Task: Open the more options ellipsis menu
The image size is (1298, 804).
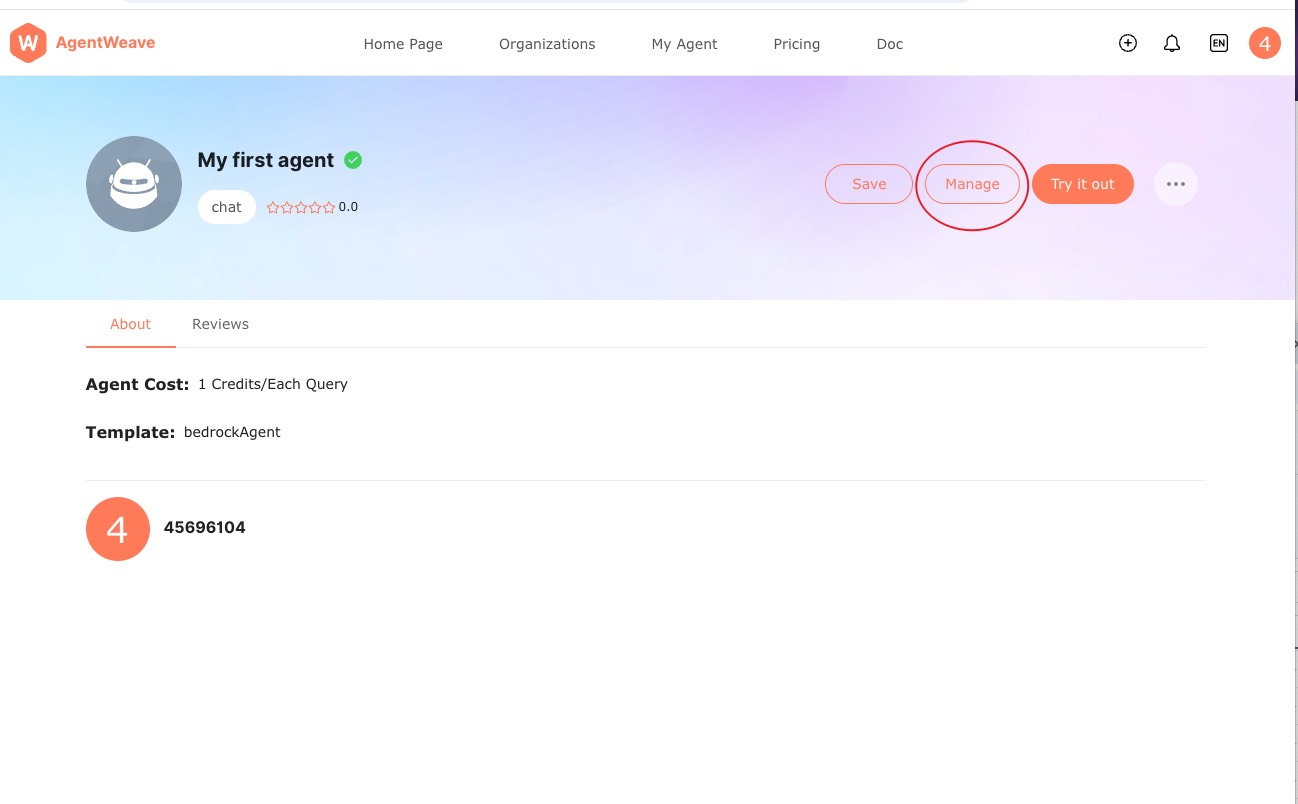Action: tap(1176, 184)
